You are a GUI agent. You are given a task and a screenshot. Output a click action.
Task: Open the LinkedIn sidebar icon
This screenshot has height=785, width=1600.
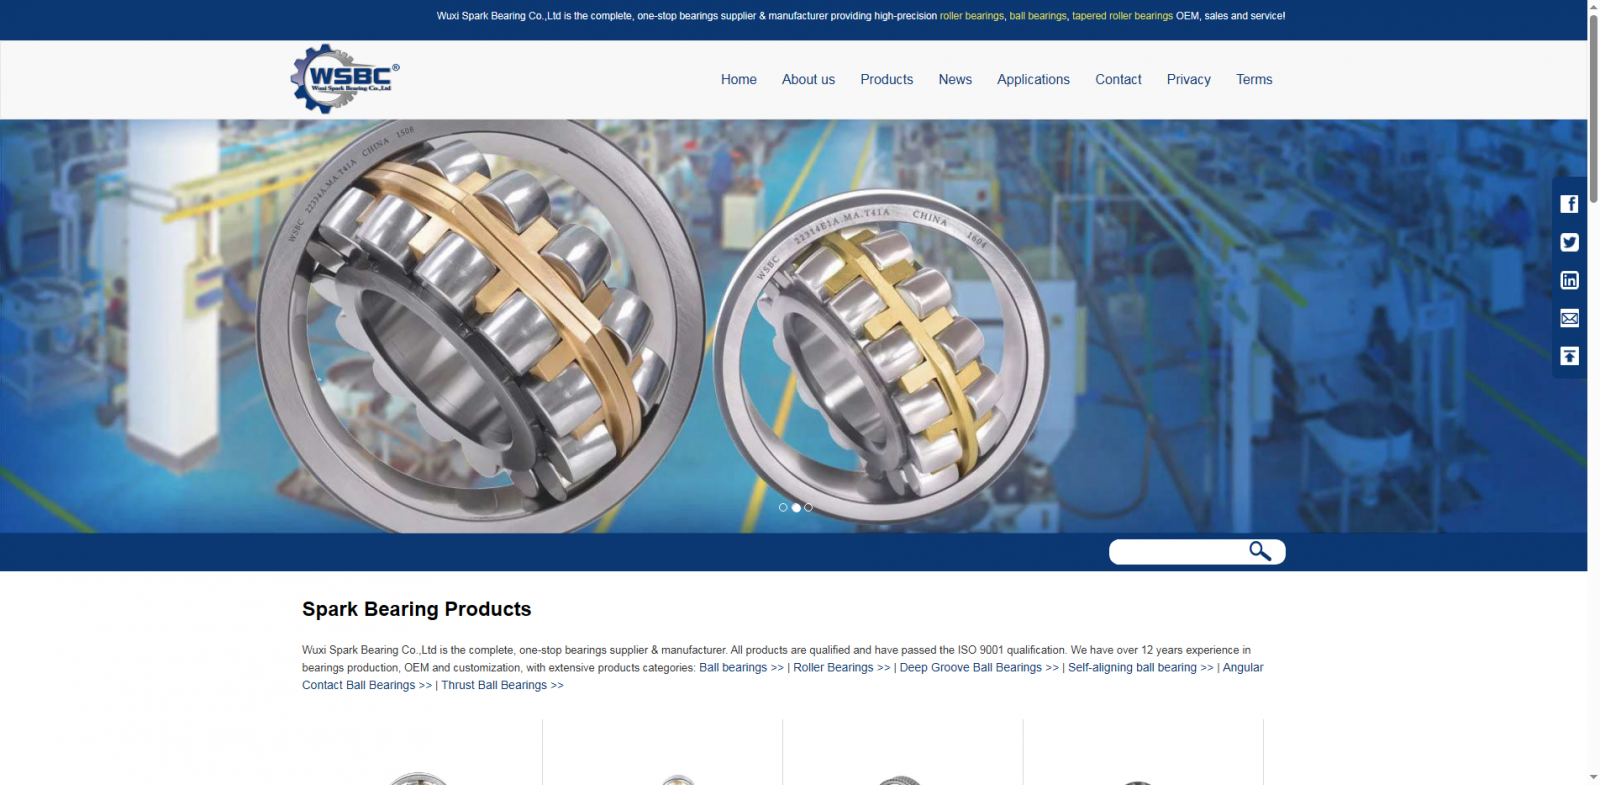tap(1569, 280)
